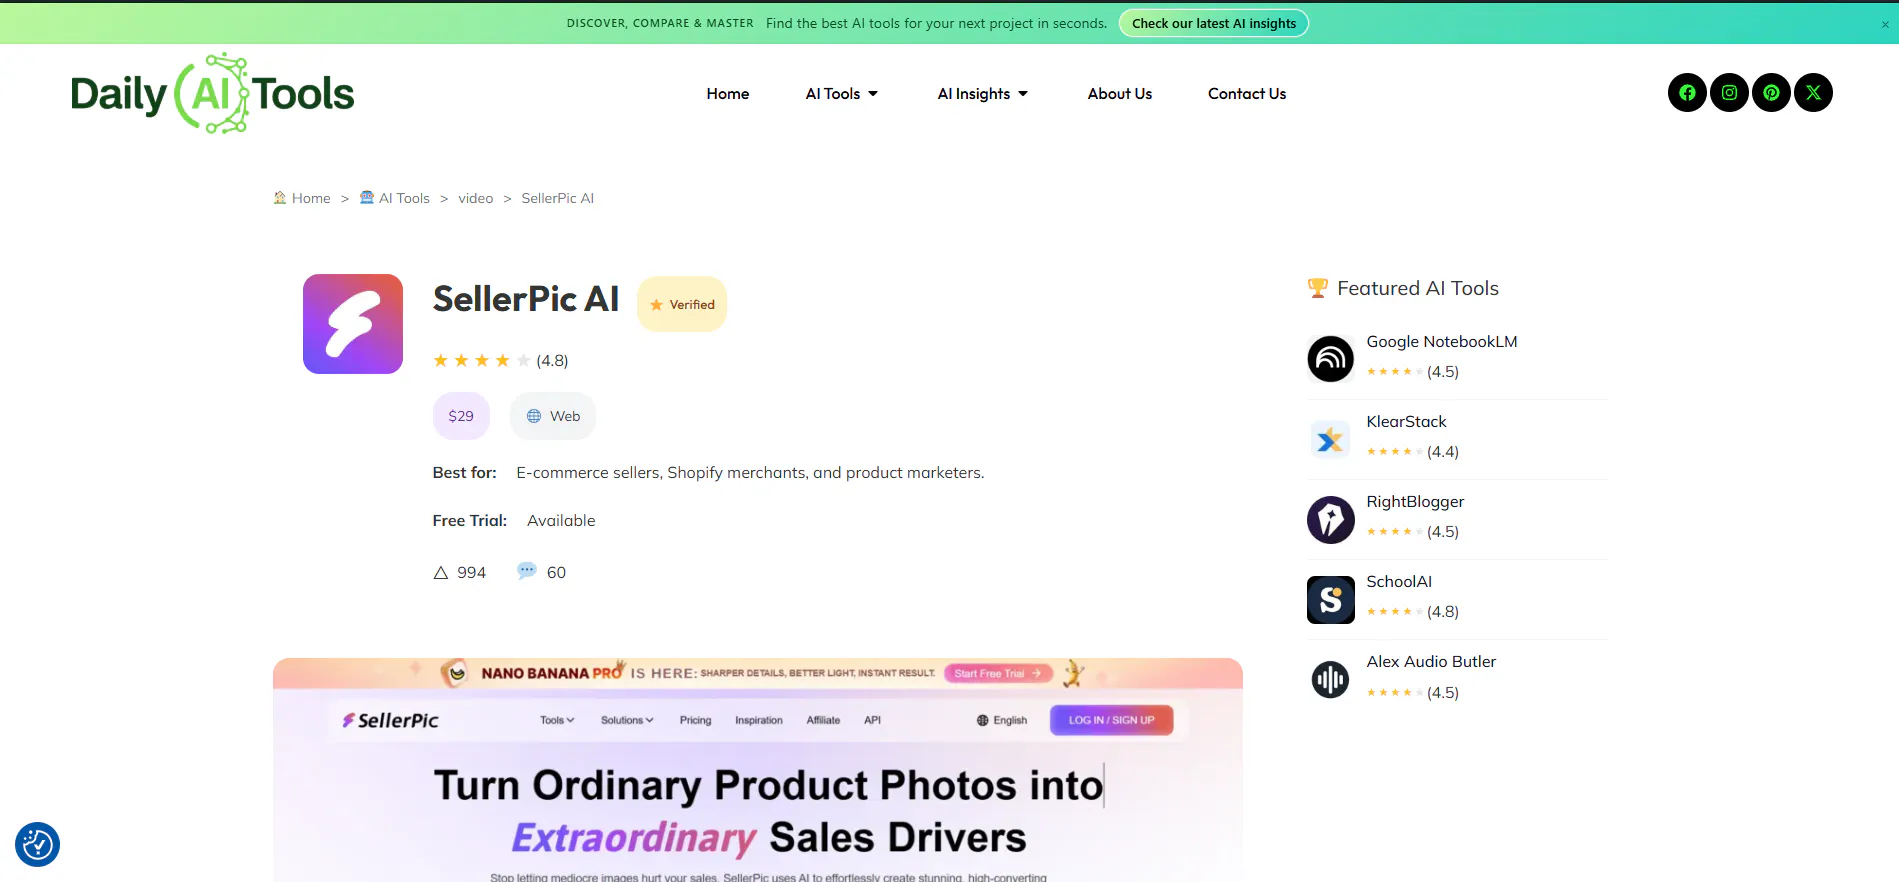1899x882 pixels.
Task: Click the SchoolAI logo icon
Action: click(1331, 599)
